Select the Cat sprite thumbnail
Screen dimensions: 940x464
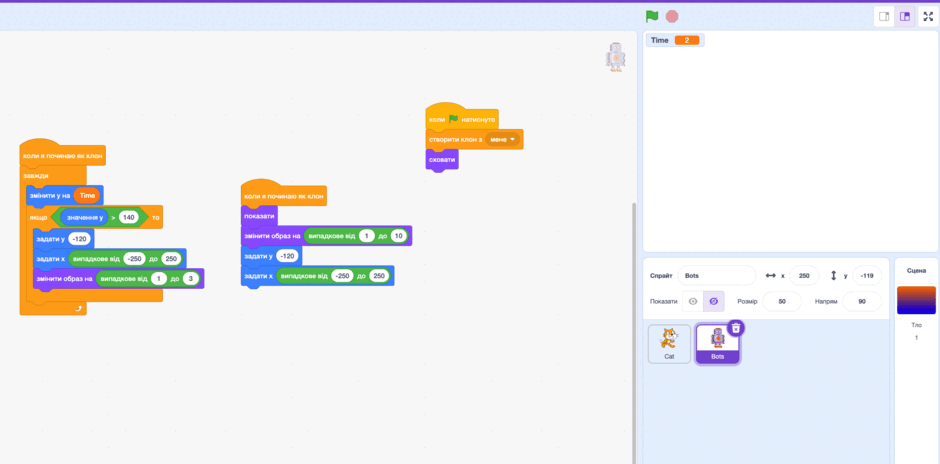point(669,344)
